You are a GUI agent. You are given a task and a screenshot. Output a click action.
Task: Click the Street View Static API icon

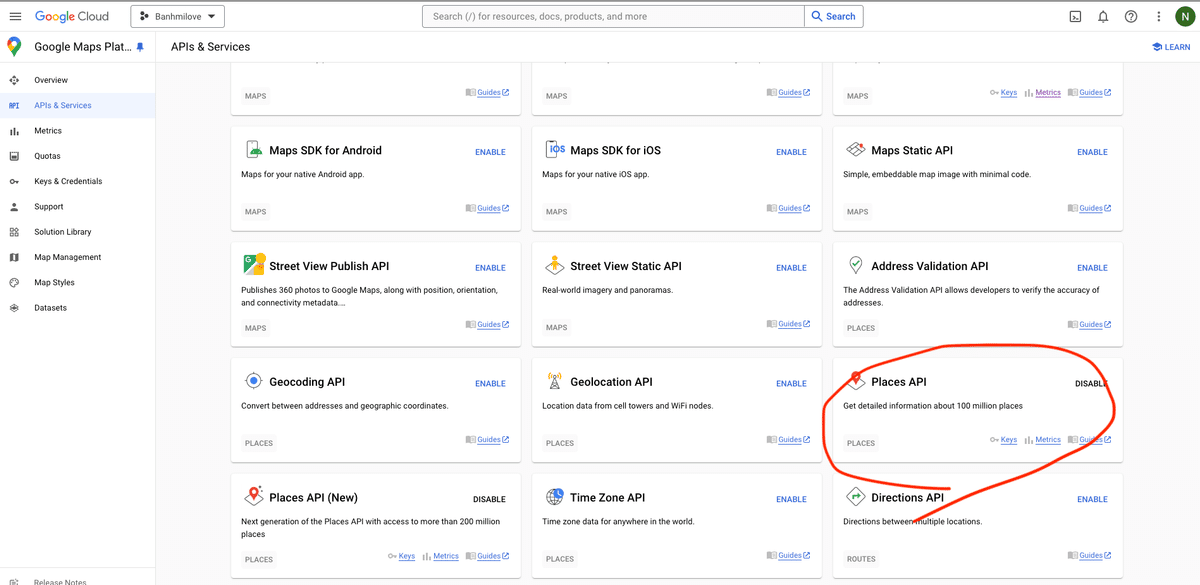[x=555, y=265]
